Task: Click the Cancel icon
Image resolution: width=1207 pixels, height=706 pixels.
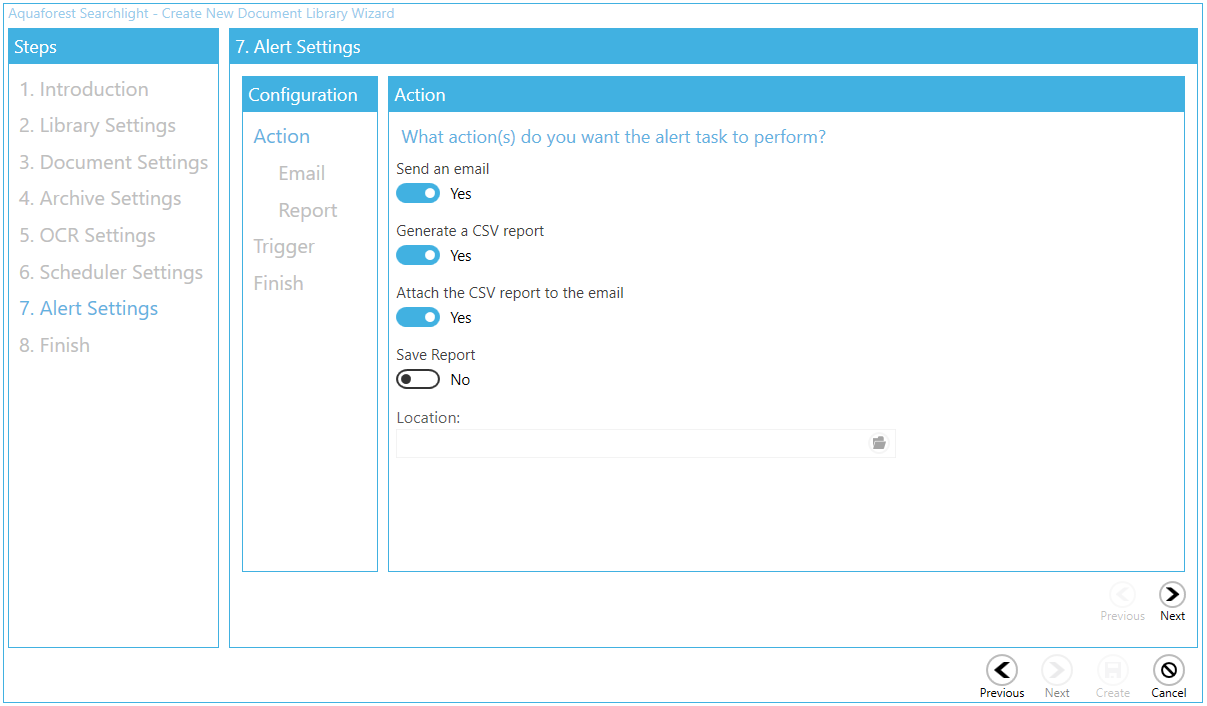Action: pos(1168,670)
